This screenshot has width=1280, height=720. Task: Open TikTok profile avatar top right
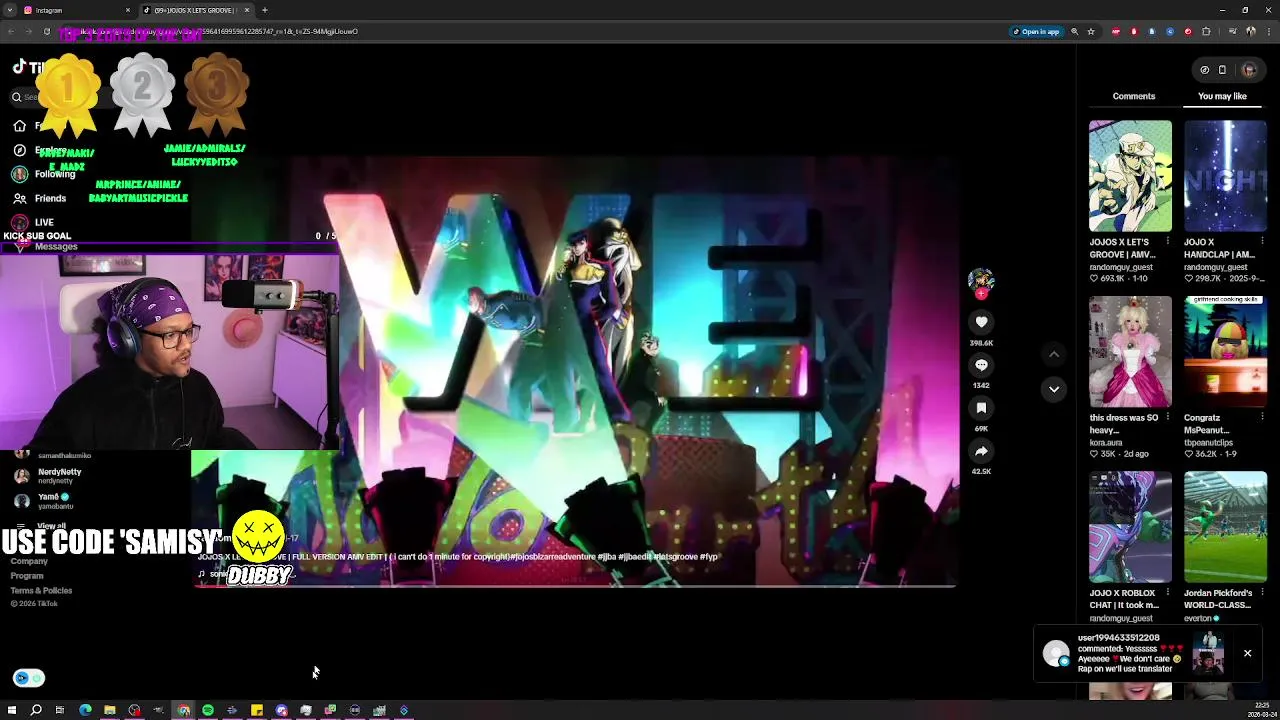click(1248, 70)
